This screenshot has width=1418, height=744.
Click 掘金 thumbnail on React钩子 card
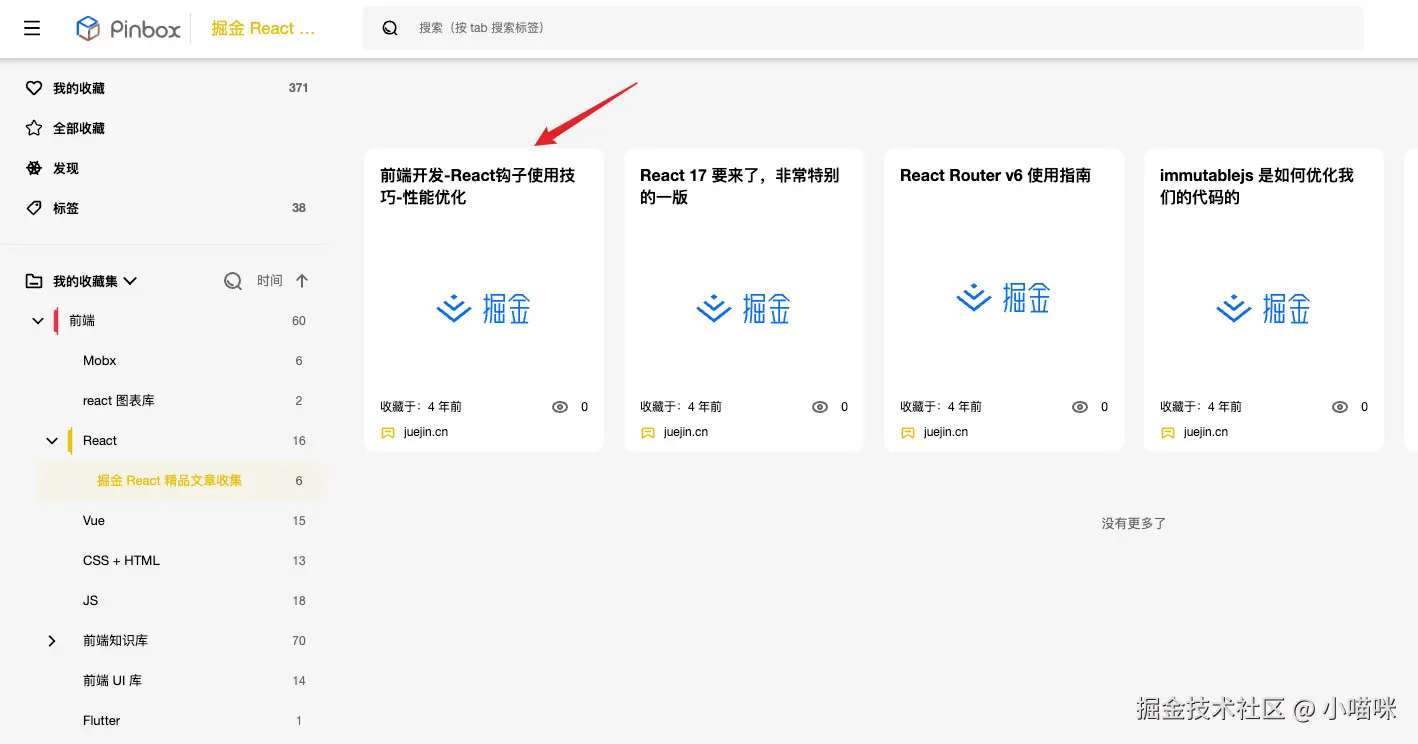[484, 308]
